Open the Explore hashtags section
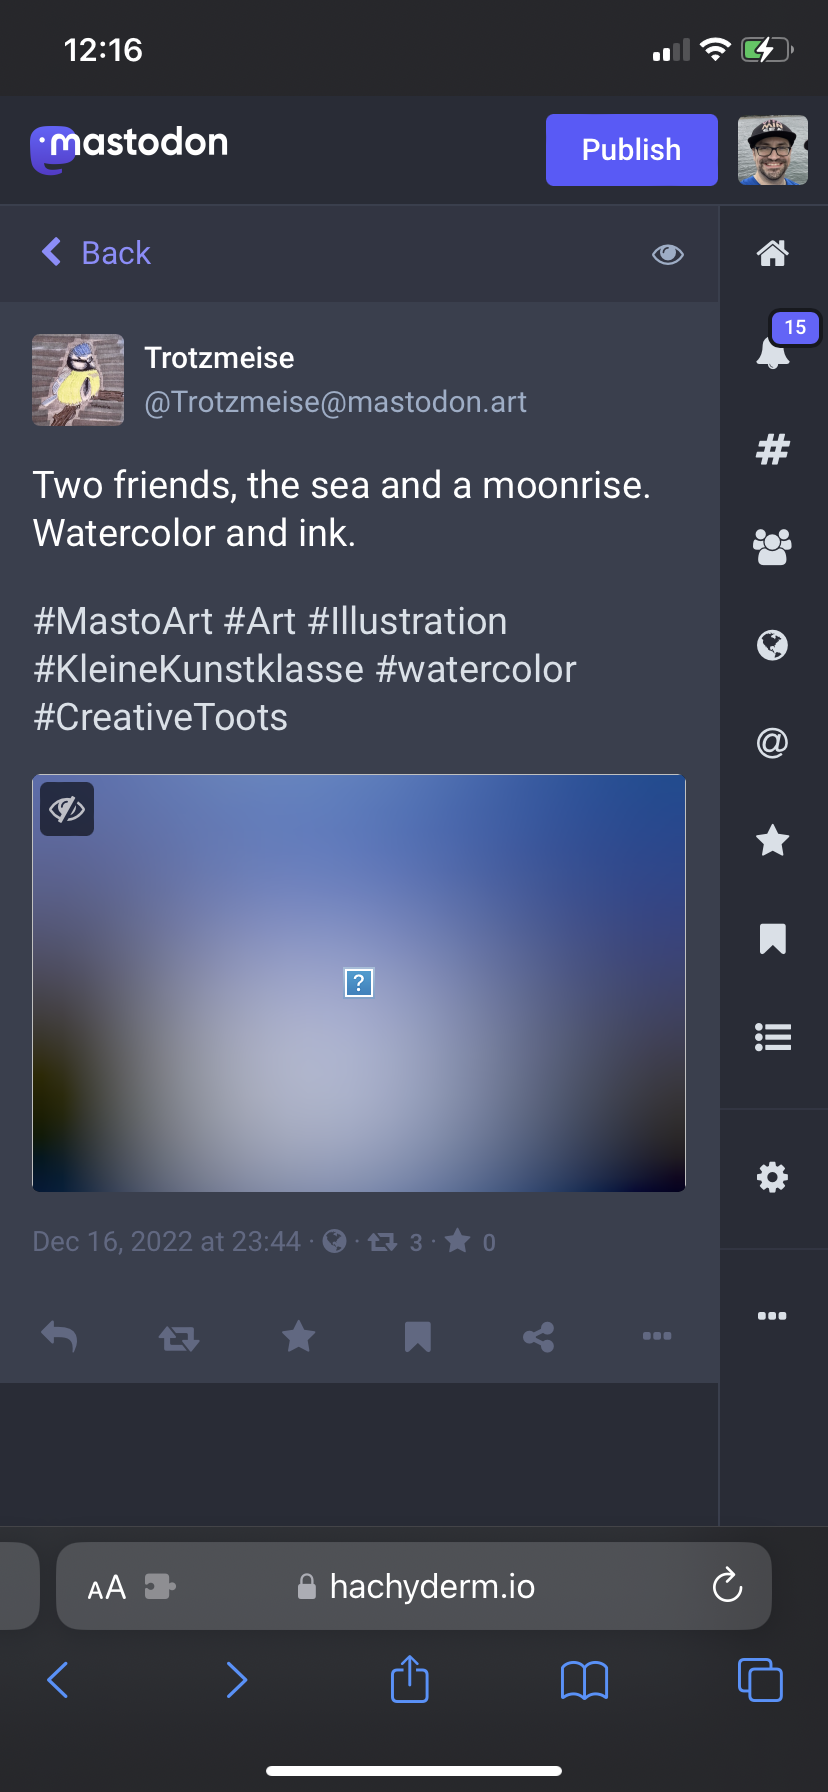Viewport: 828px width, 1792px height. [772, 449]
